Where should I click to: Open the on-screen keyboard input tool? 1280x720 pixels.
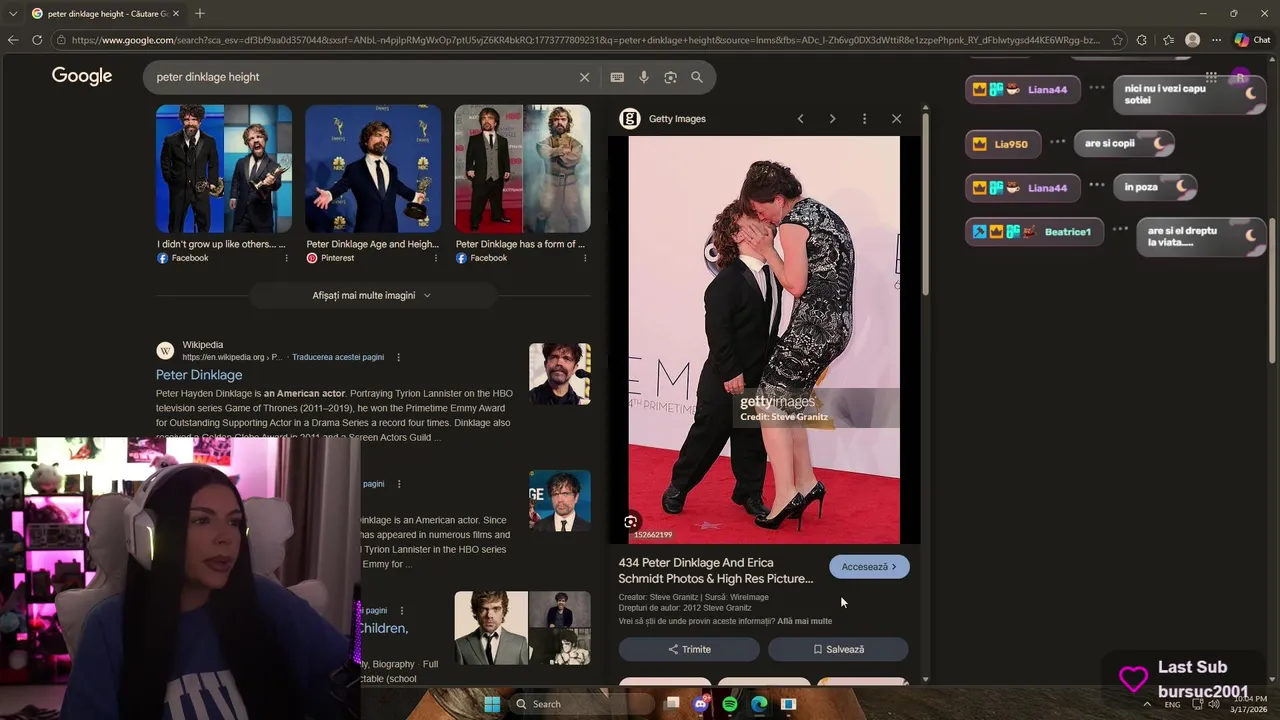[617, 77]
